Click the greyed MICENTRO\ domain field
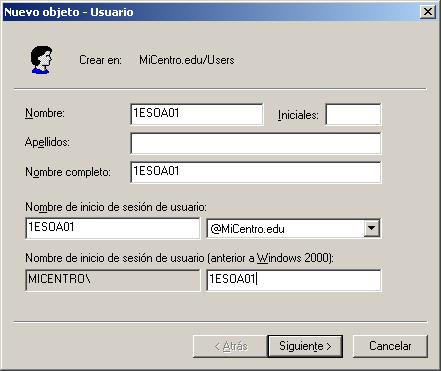 (113, 280)
